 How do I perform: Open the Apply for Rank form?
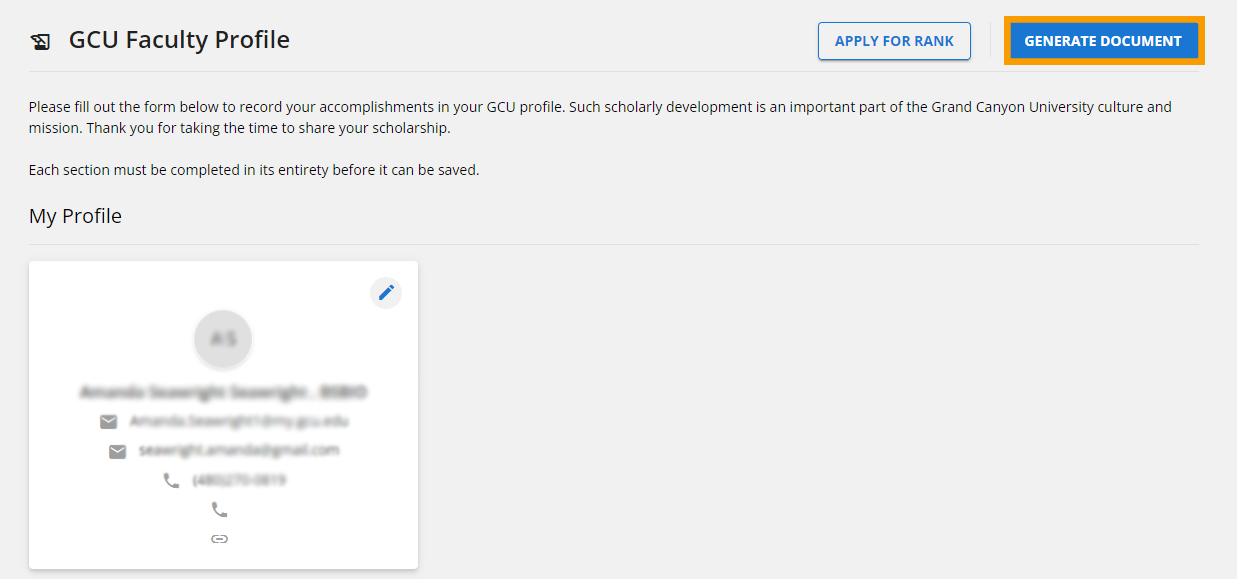(894, 41)
